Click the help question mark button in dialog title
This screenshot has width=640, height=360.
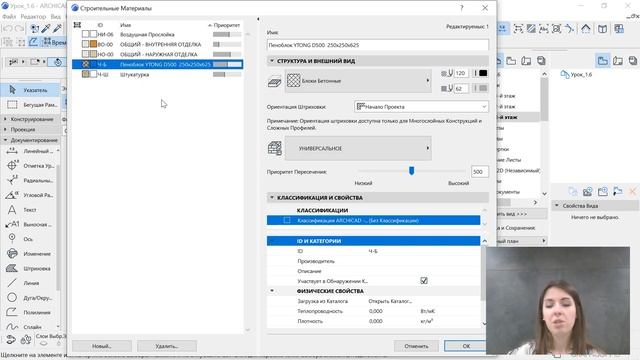coord(462,8)
